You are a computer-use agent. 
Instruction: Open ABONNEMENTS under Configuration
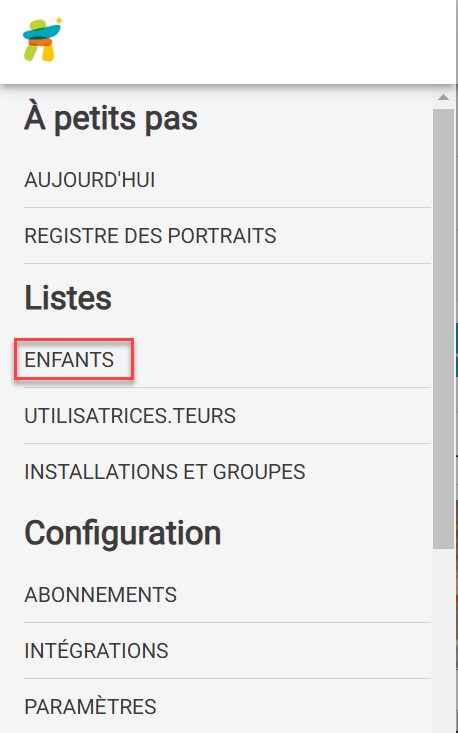point(100,595)
